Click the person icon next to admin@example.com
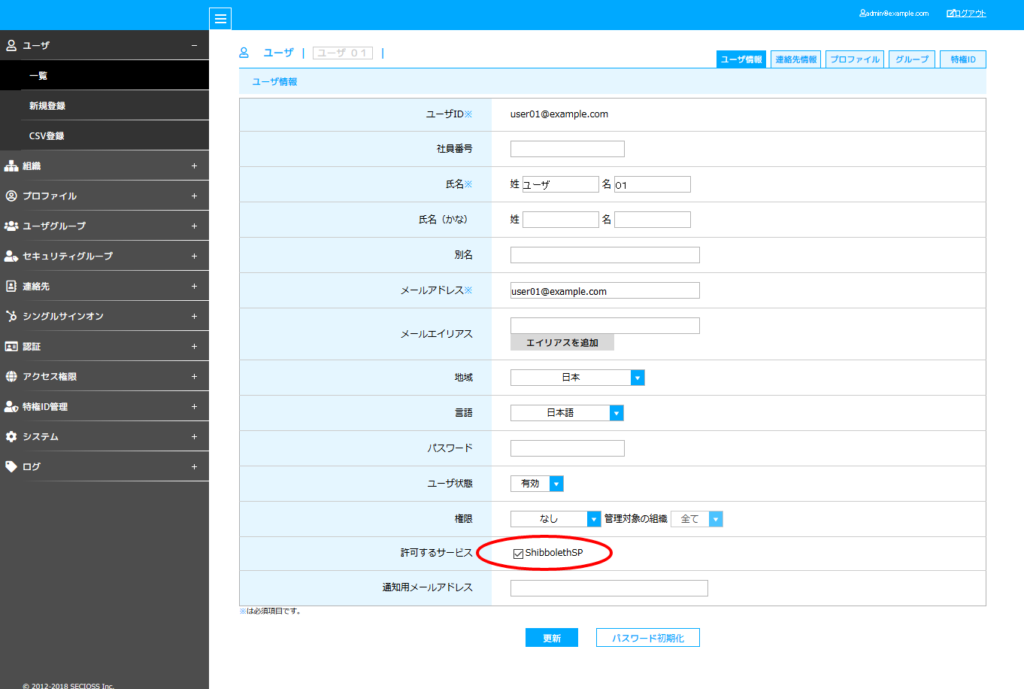The image size is (1024, 689). click(x=861, y=12)
